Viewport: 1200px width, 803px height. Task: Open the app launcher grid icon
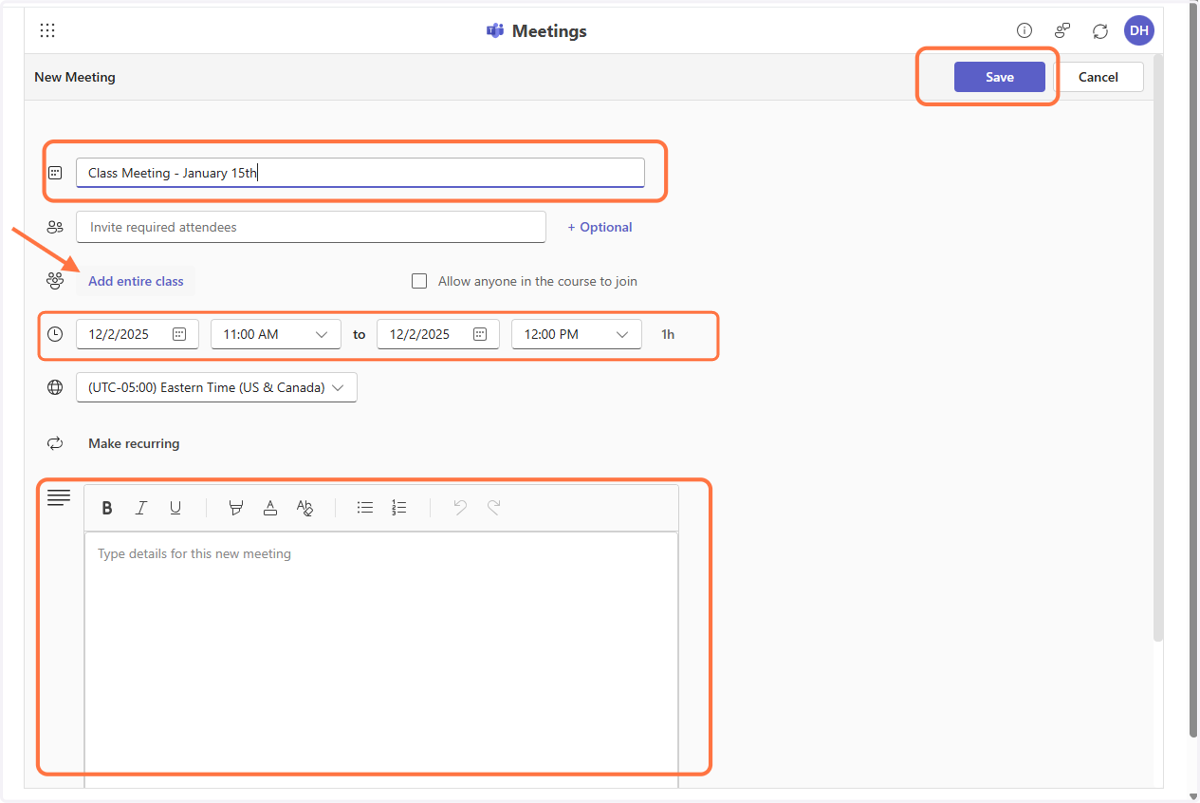point(47,31)
